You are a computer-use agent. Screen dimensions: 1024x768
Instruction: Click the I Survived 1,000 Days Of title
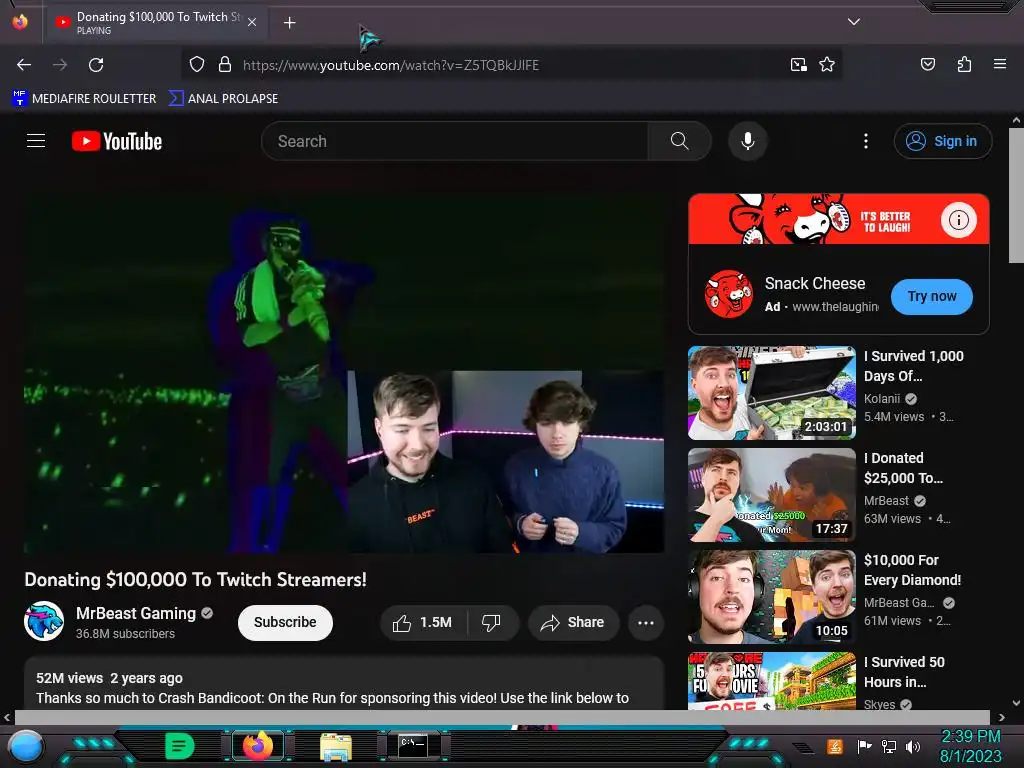click(x=914, y=366)
